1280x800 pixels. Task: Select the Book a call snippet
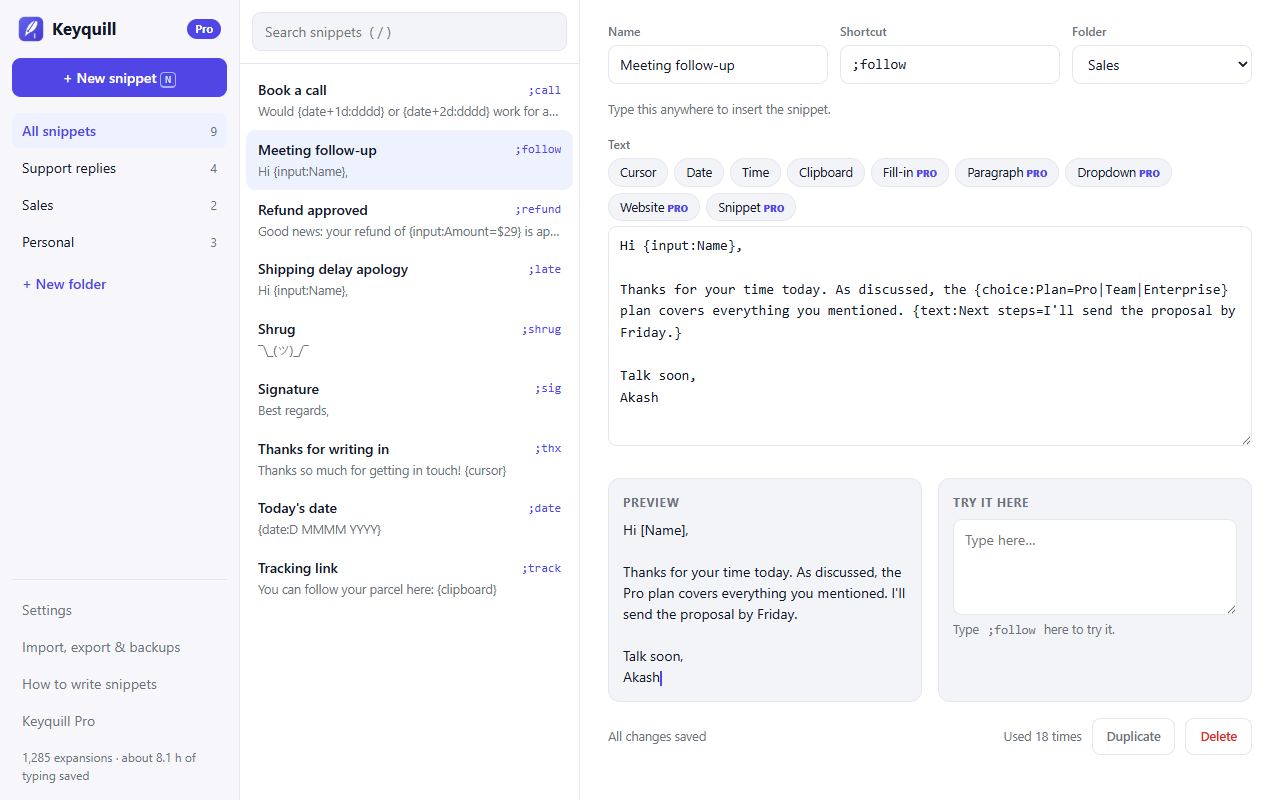409,100
